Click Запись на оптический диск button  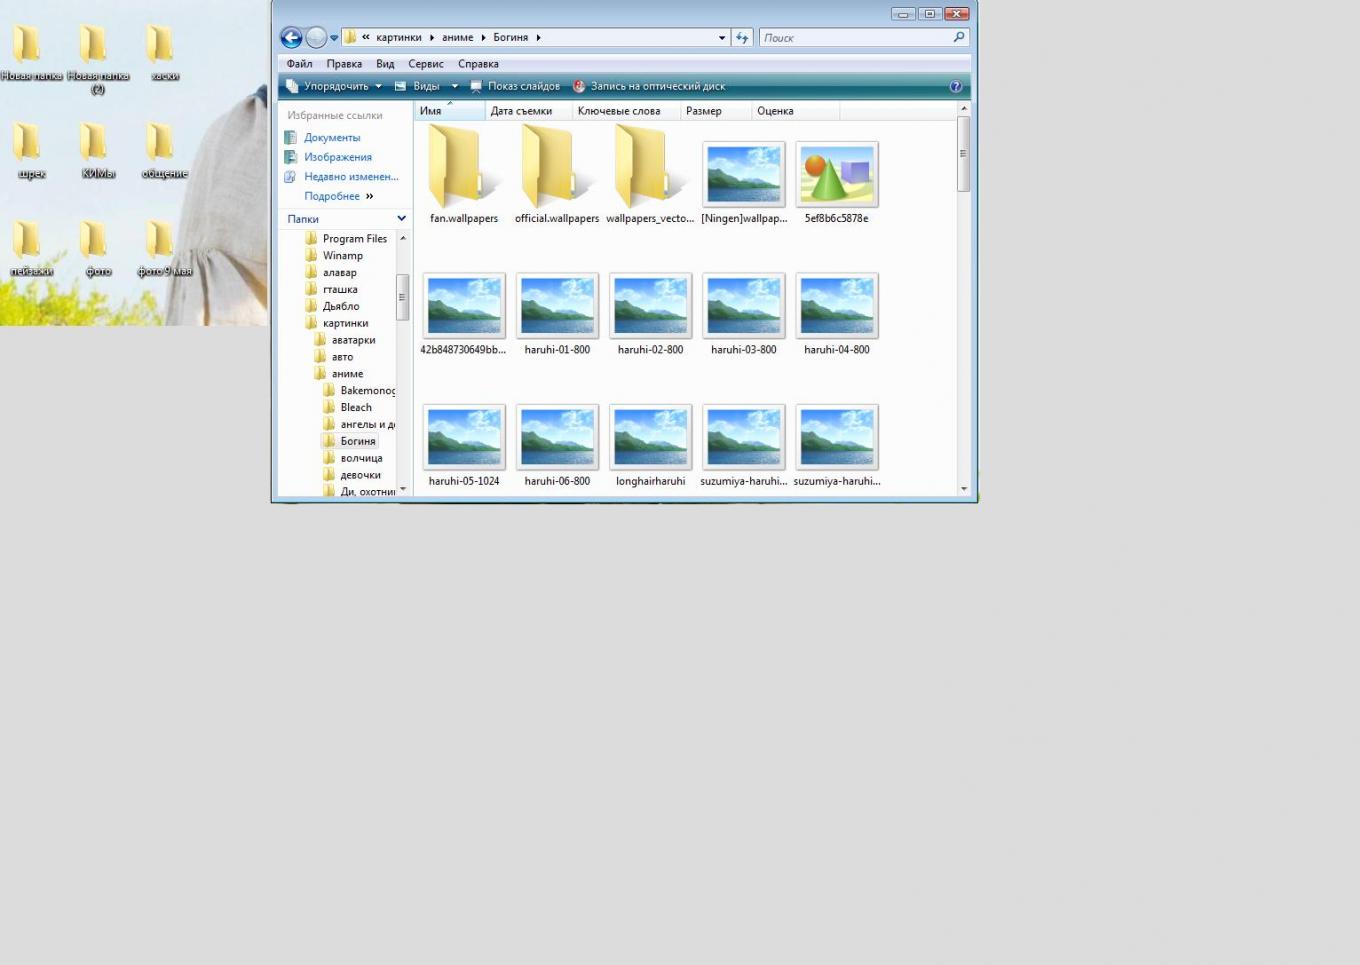(x=649, y=87)
